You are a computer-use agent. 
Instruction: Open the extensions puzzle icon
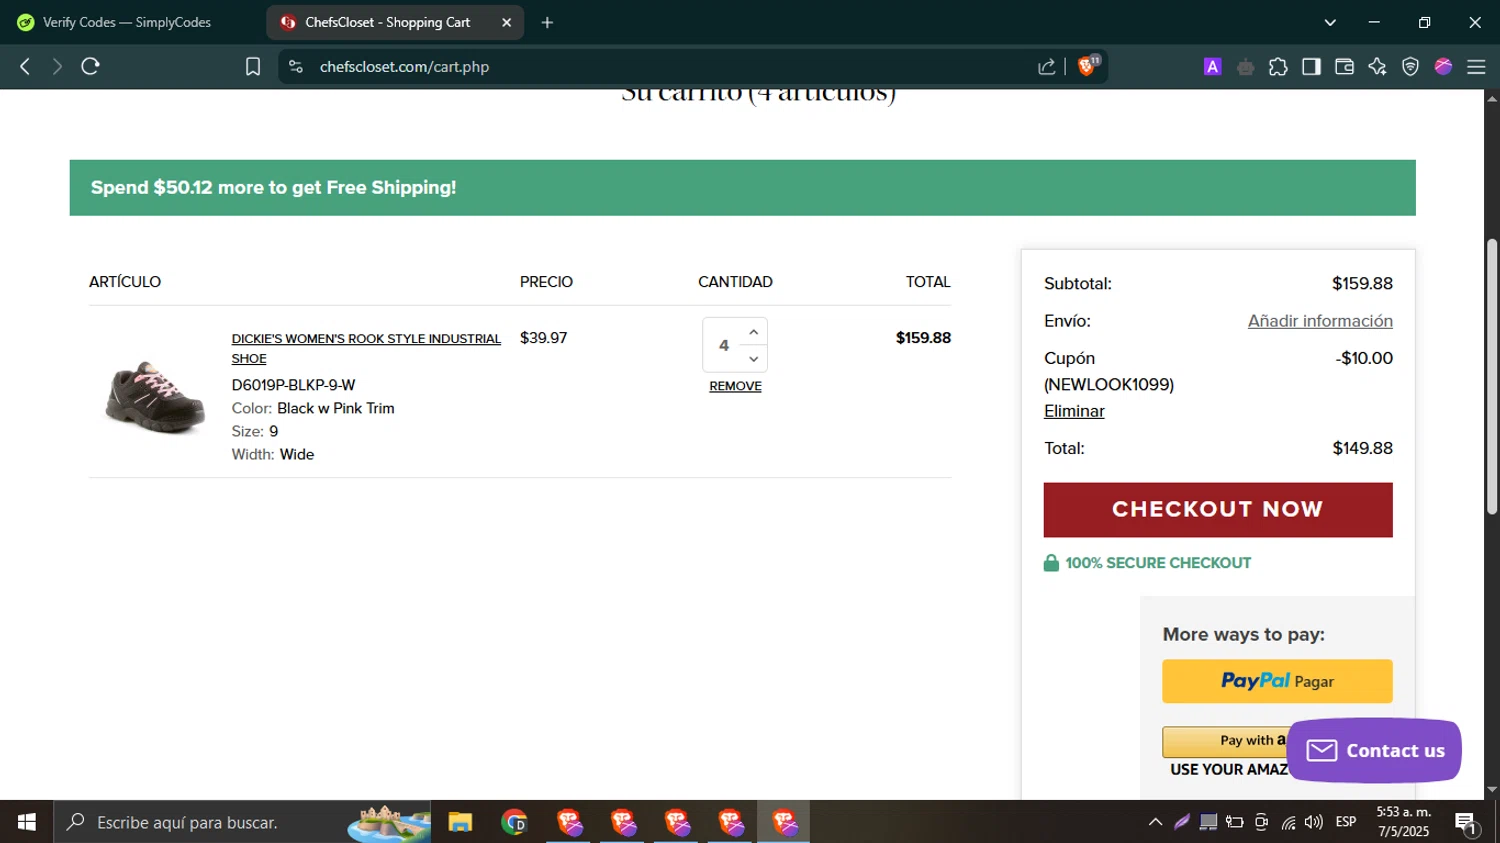1278,67
